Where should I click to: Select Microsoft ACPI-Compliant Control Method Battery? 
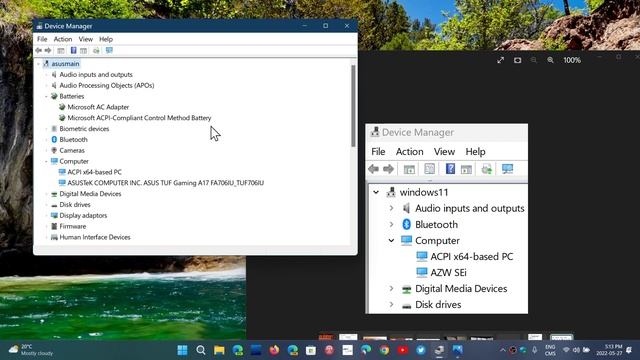point(139,118)
